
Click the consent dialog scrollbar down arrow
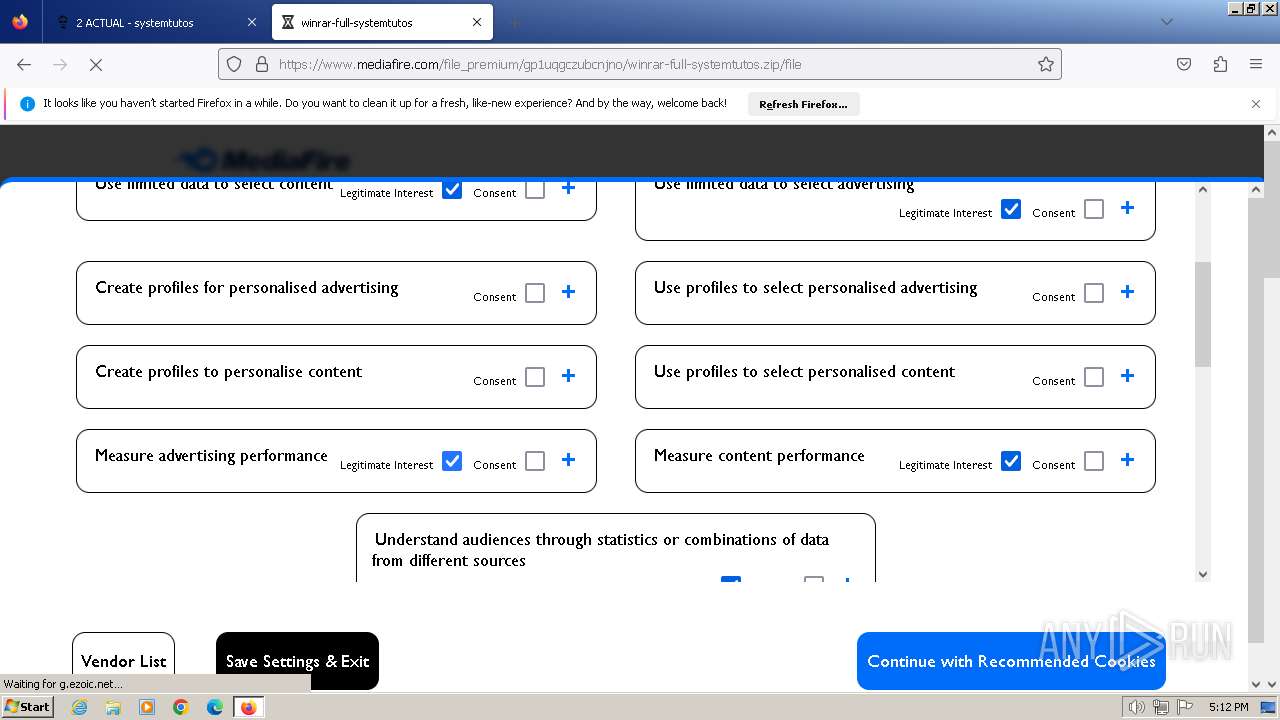[x=1202, y=574]
